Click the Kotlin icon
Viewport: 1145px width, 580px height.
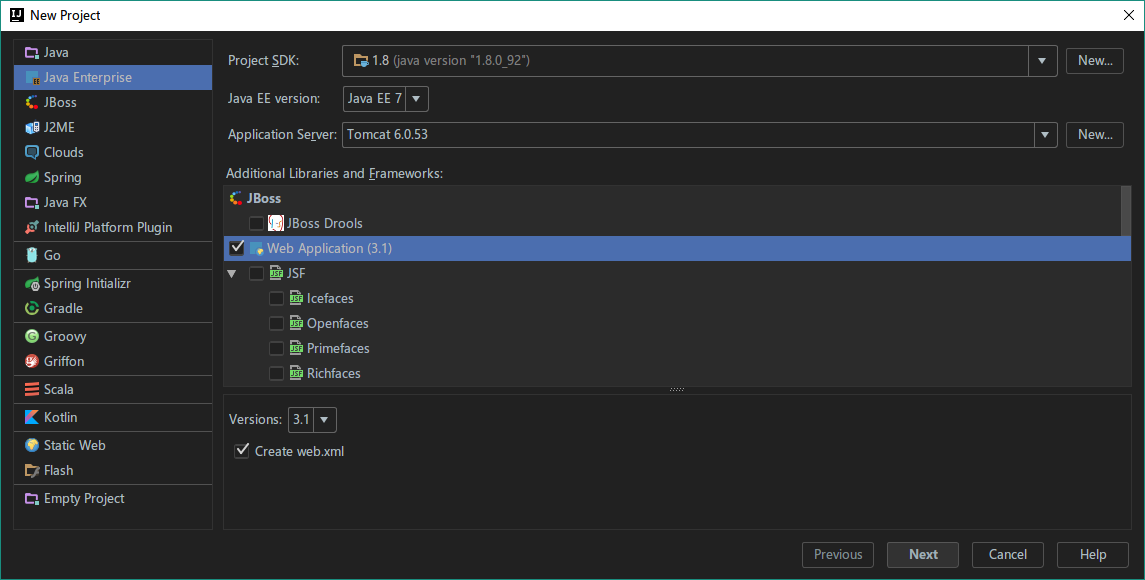[31, 417]
